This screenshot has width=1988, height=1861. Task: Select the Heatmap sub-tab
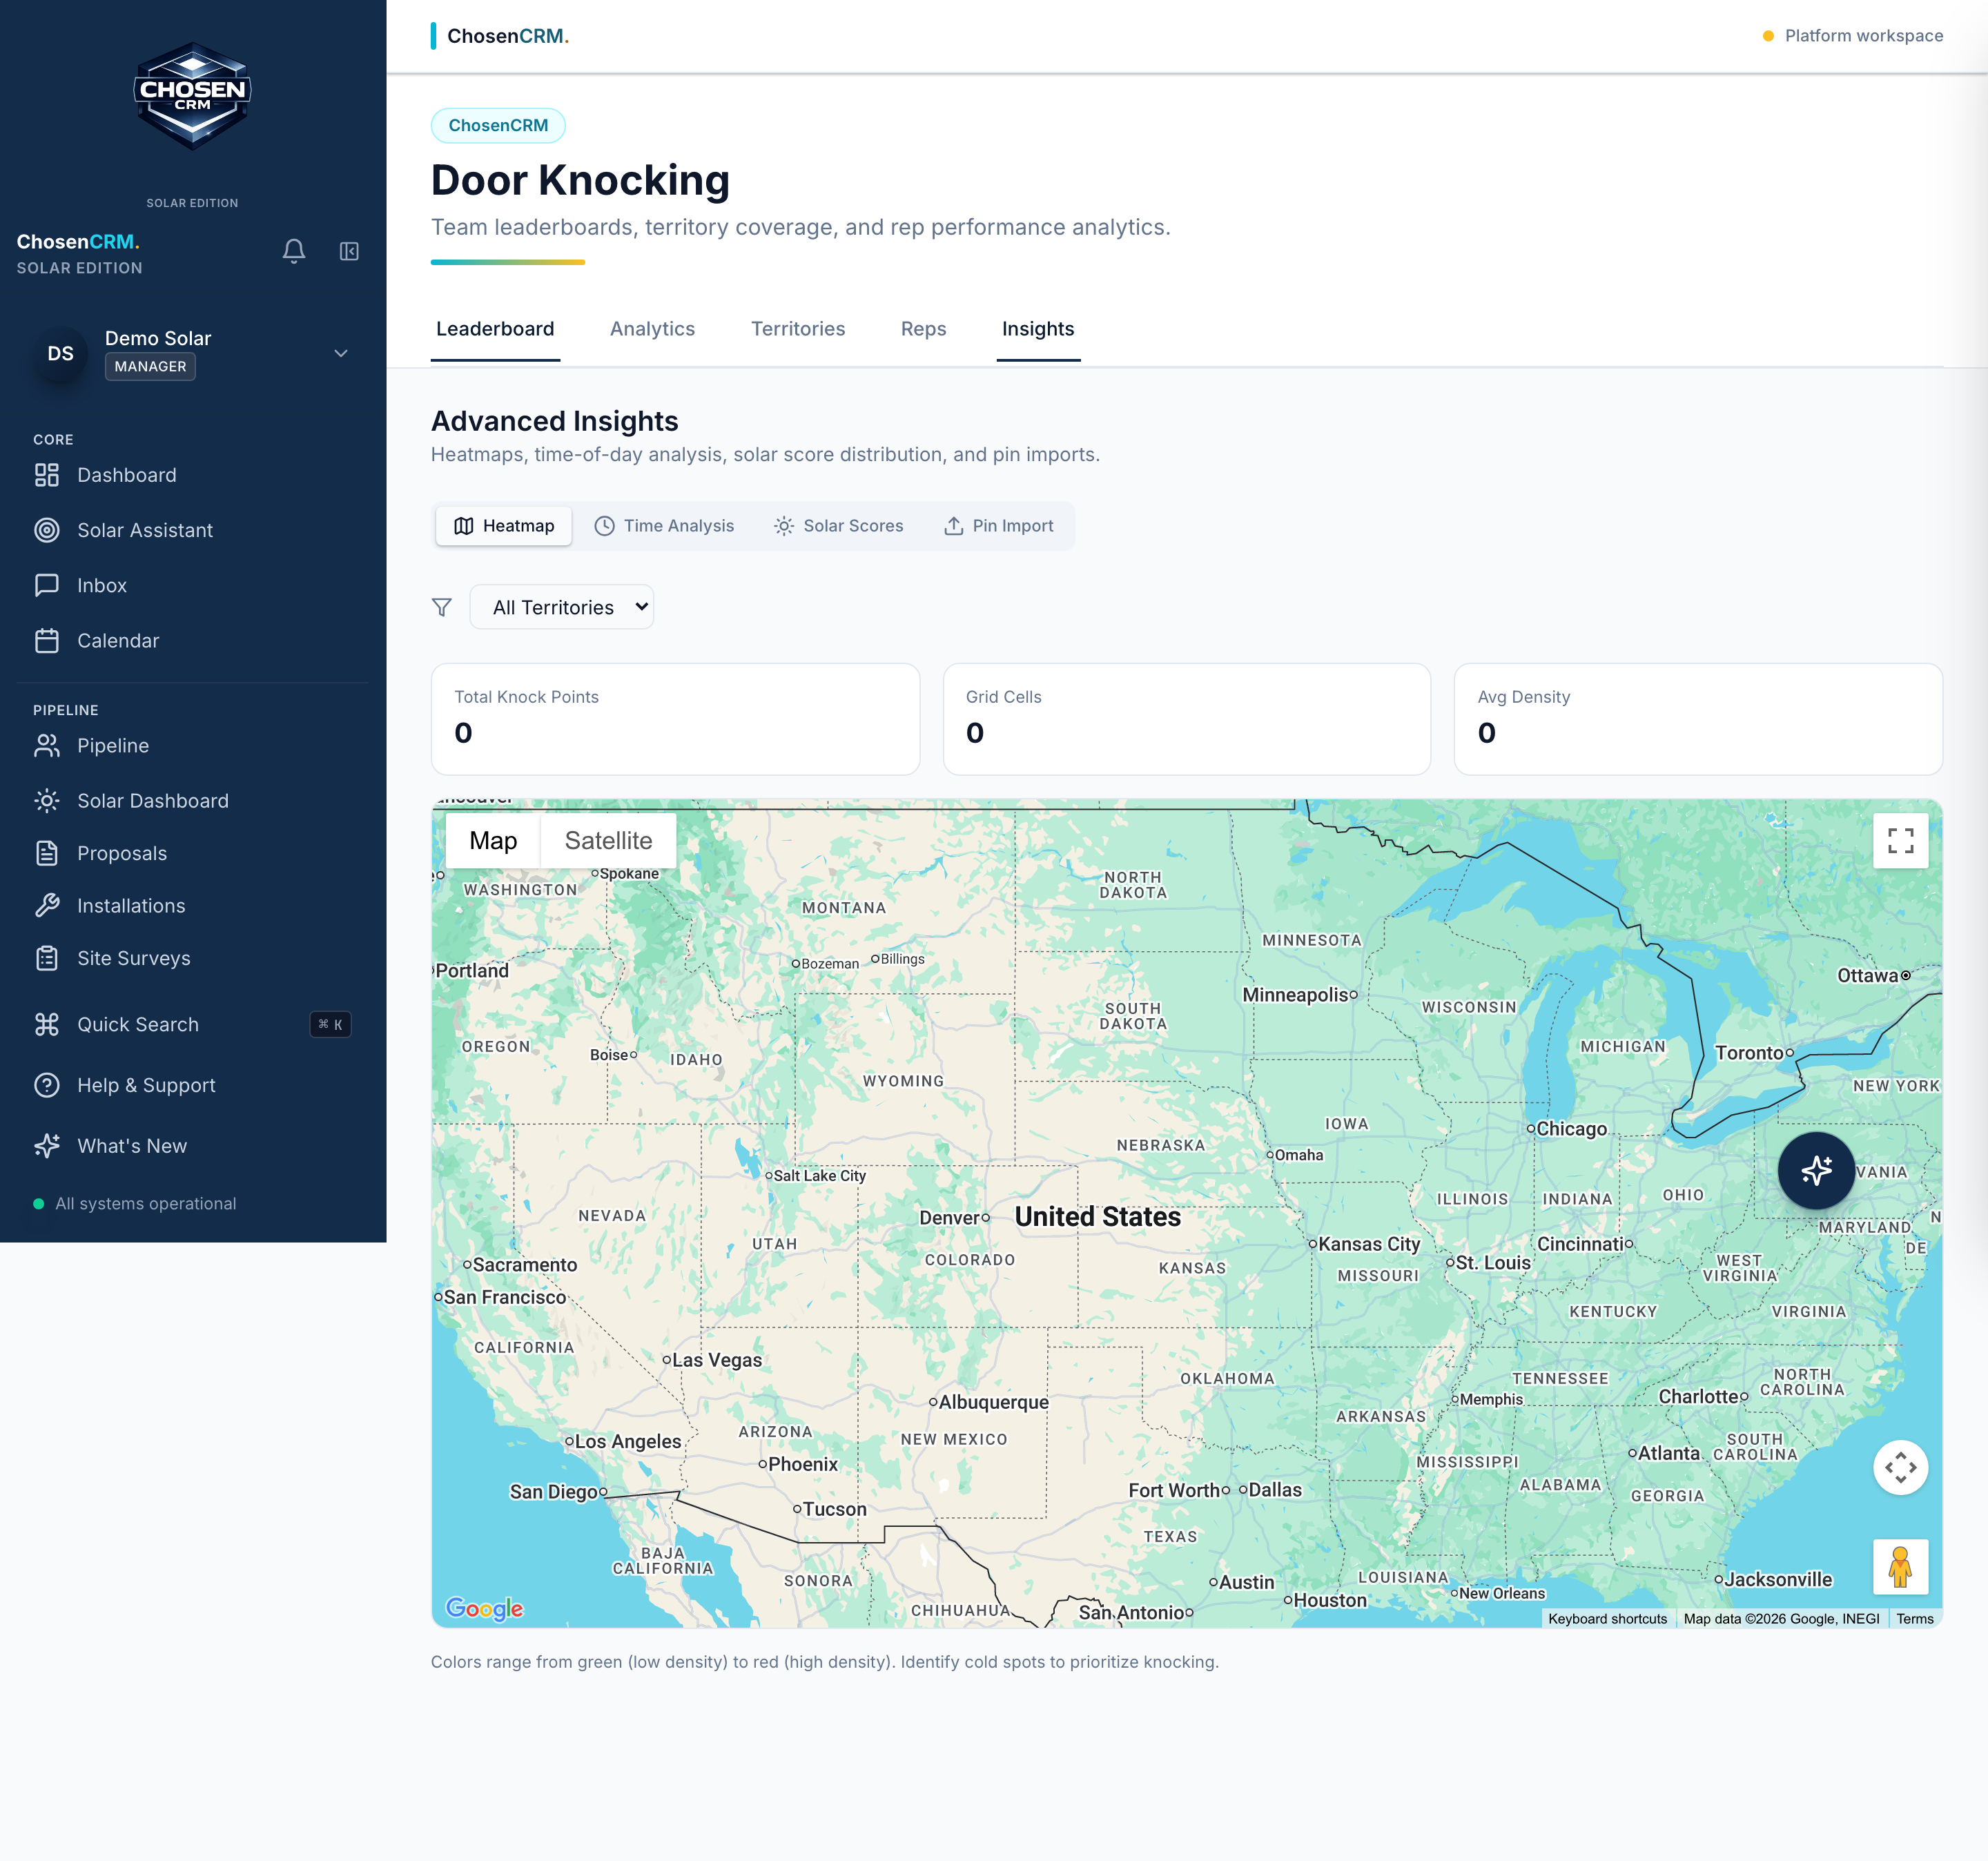[x=504, y=526]
